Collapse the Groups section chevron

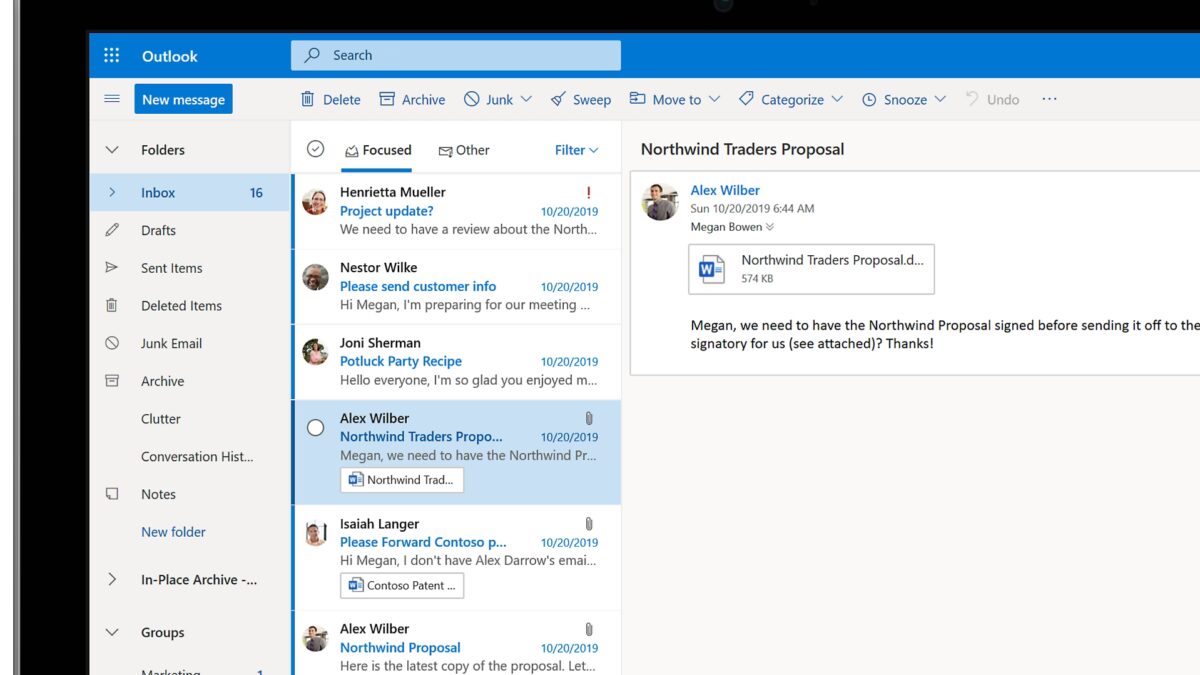pos(112,633)
